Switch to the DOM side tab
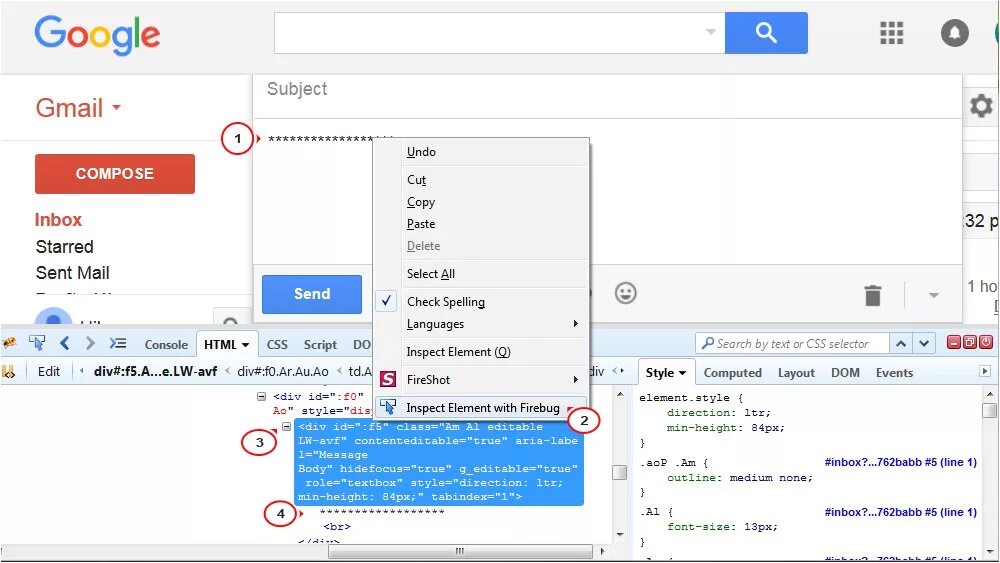Screen dimensions: 1000x563 [x=845, y=373]
